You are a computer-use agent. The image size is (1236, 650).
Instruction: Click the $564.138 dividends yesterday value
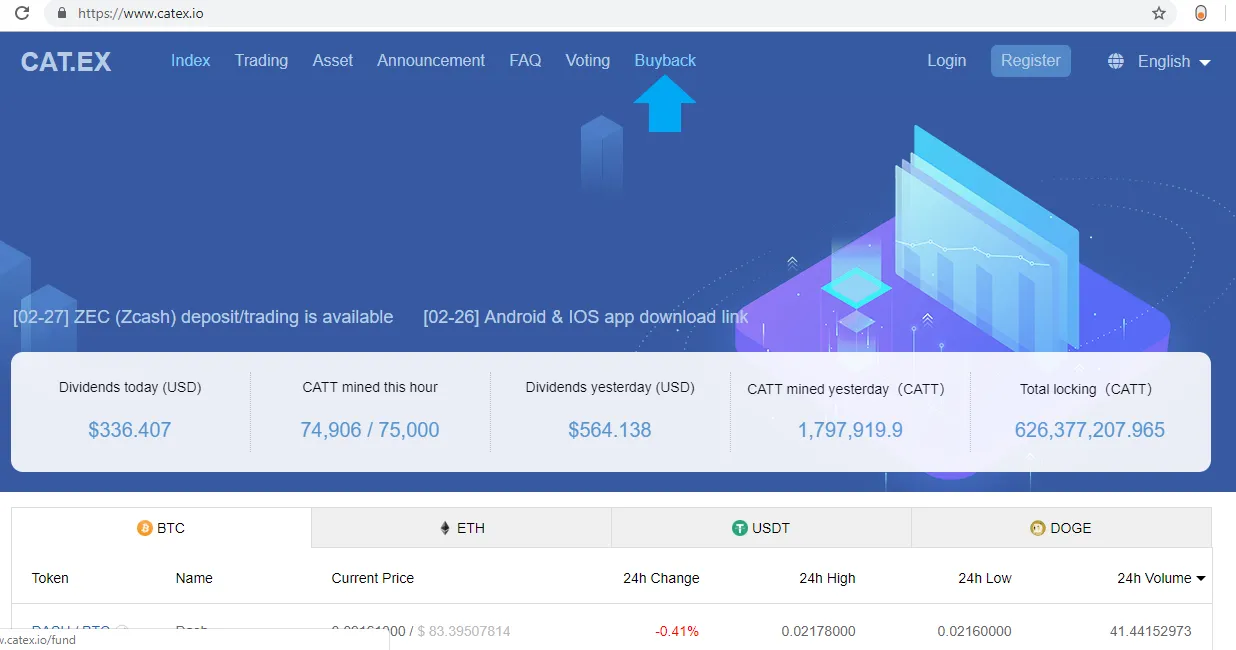[610, 430]
